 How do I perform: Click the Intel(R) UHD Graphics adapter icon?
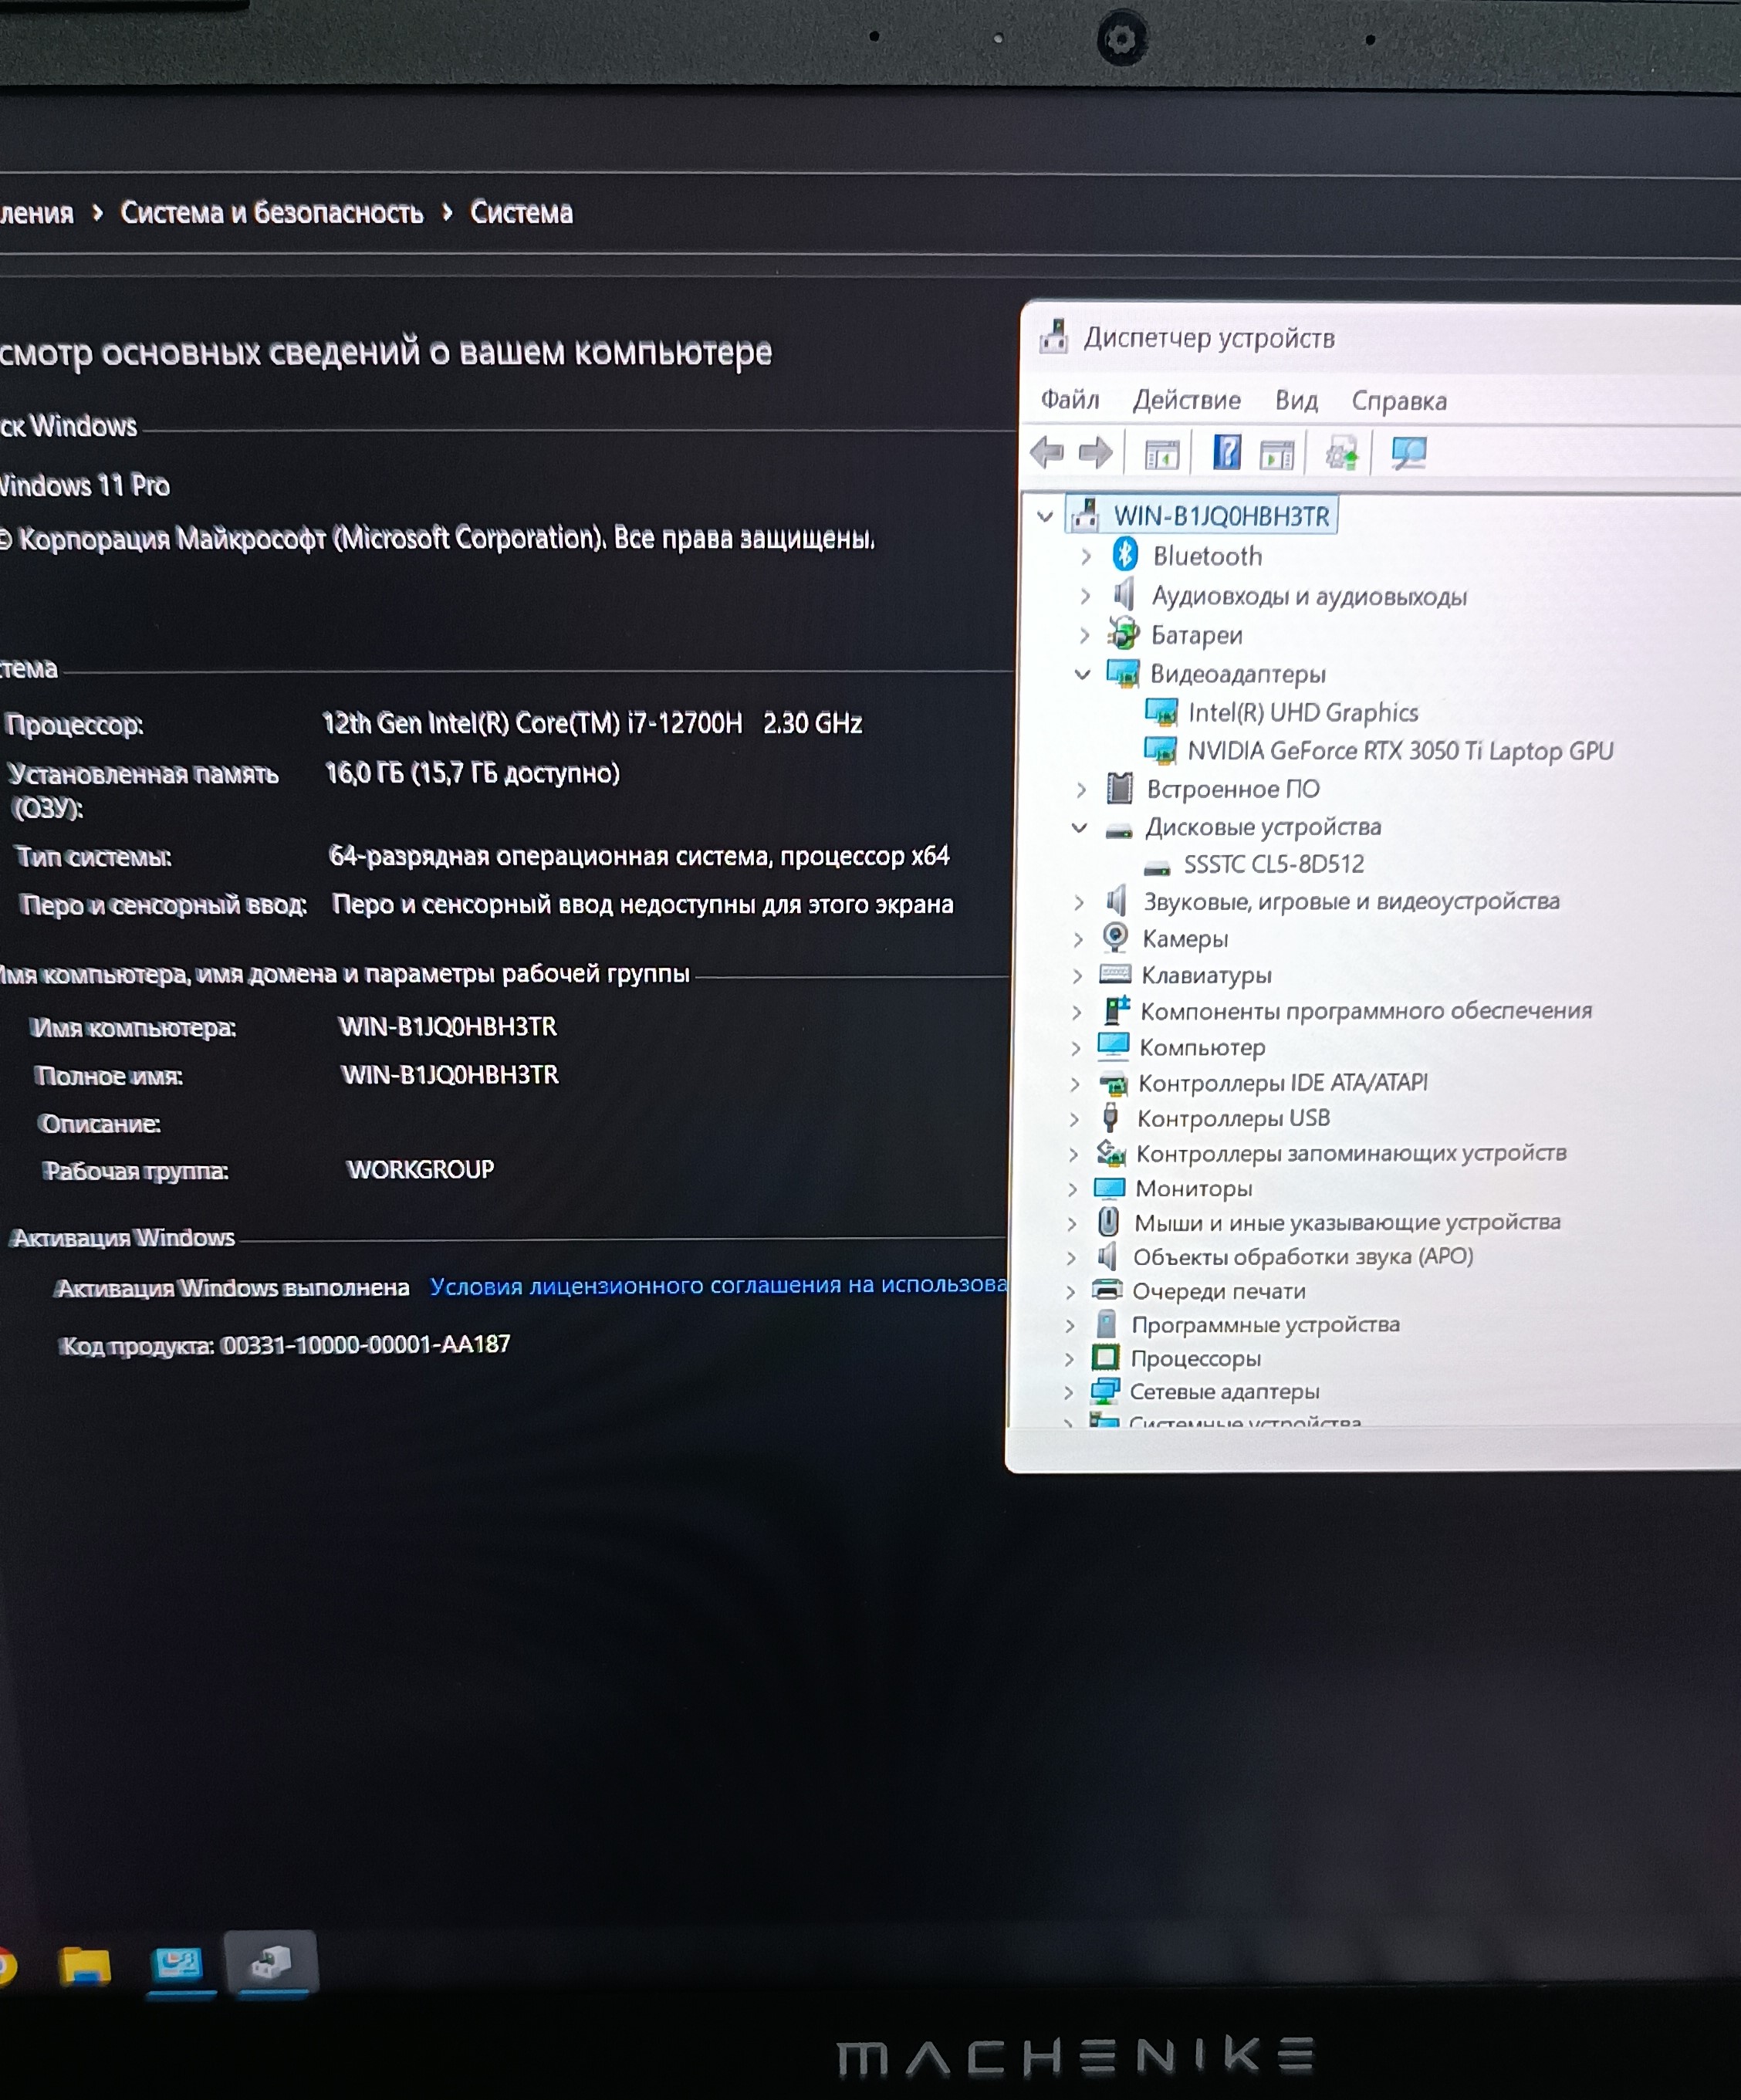(x=1161, y=712)
